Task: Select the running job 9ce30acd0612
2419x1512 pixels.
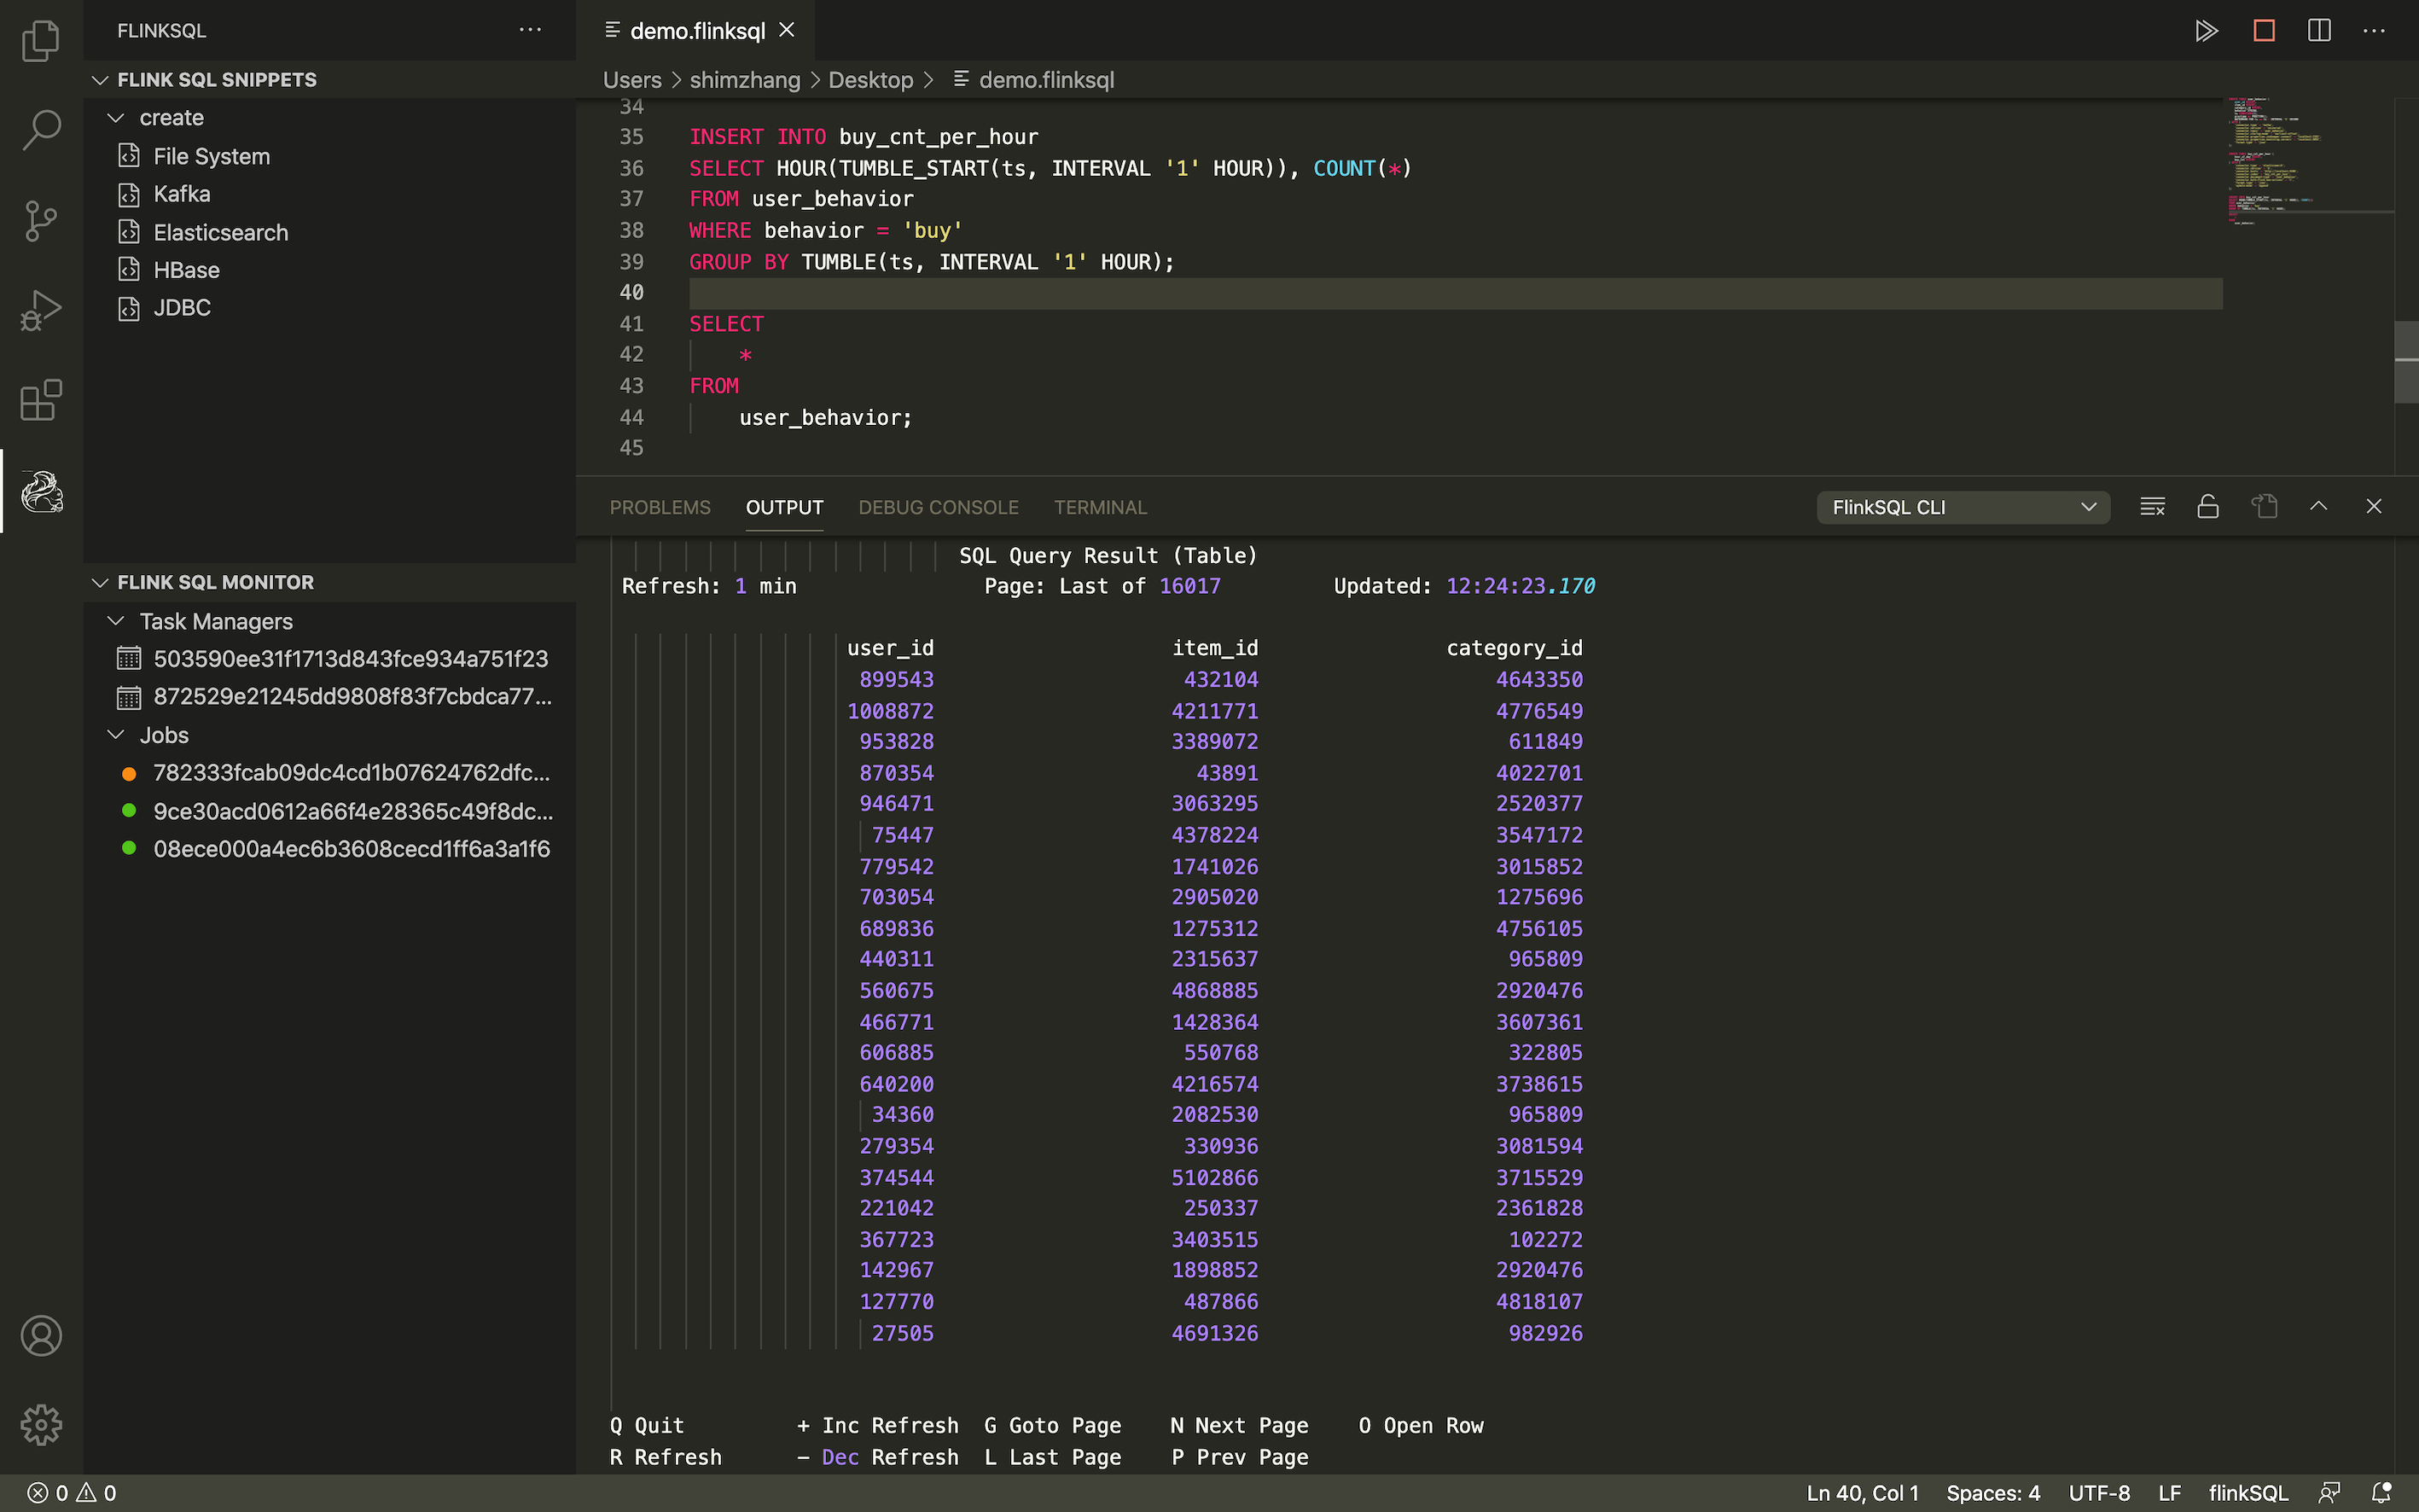Action: [330, 811]
